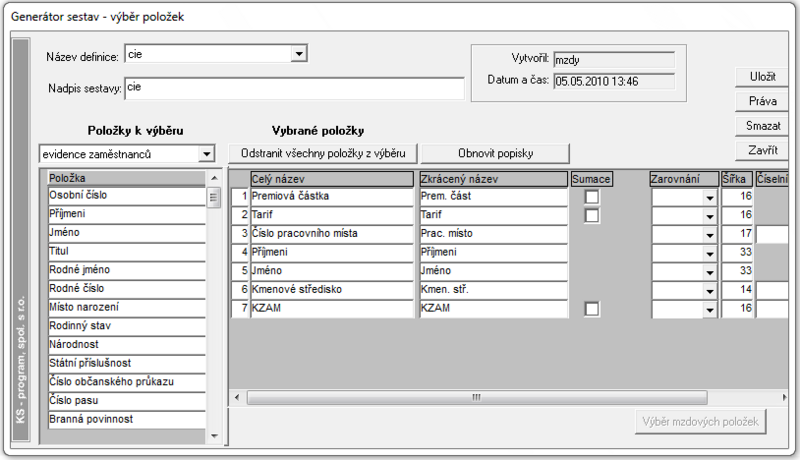Click scroll down arrow of the Položka list

click(x=214, y=436)
